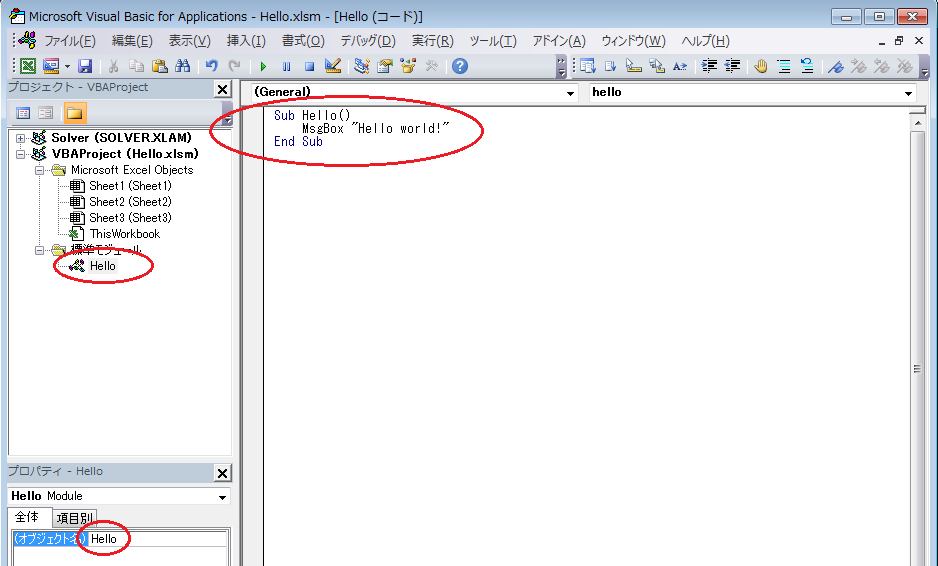Viewport: 938px width, 566px height.
Task: Close the プロパティ - Hello pane
Action: point(223,473)
